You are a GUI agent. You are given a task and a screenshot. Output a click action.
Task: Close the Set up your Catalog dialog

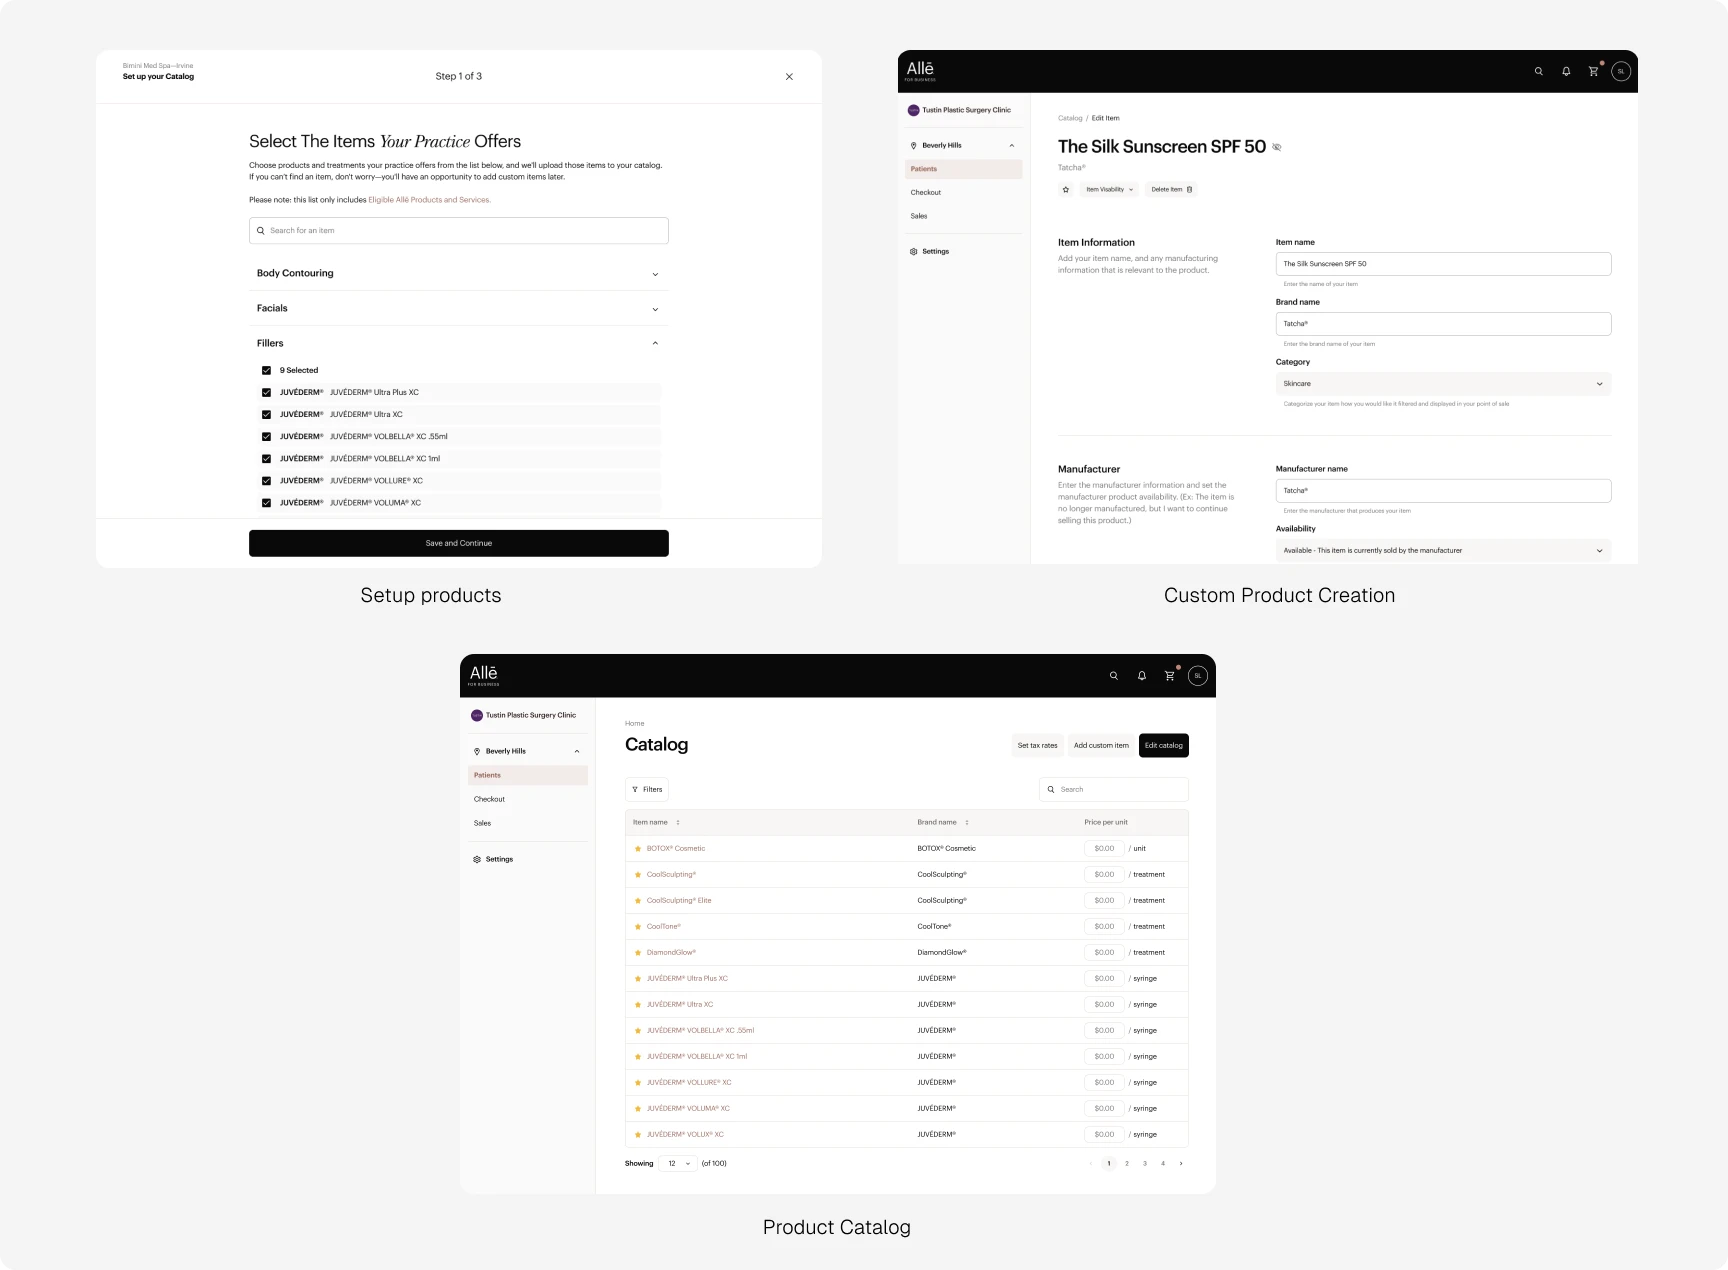(x=789, y=76)
